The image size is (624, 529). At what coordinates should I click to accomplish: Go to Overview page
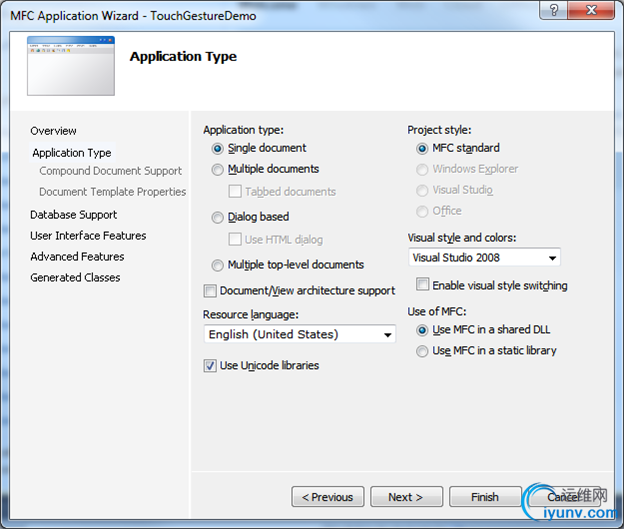coord(53,131)
